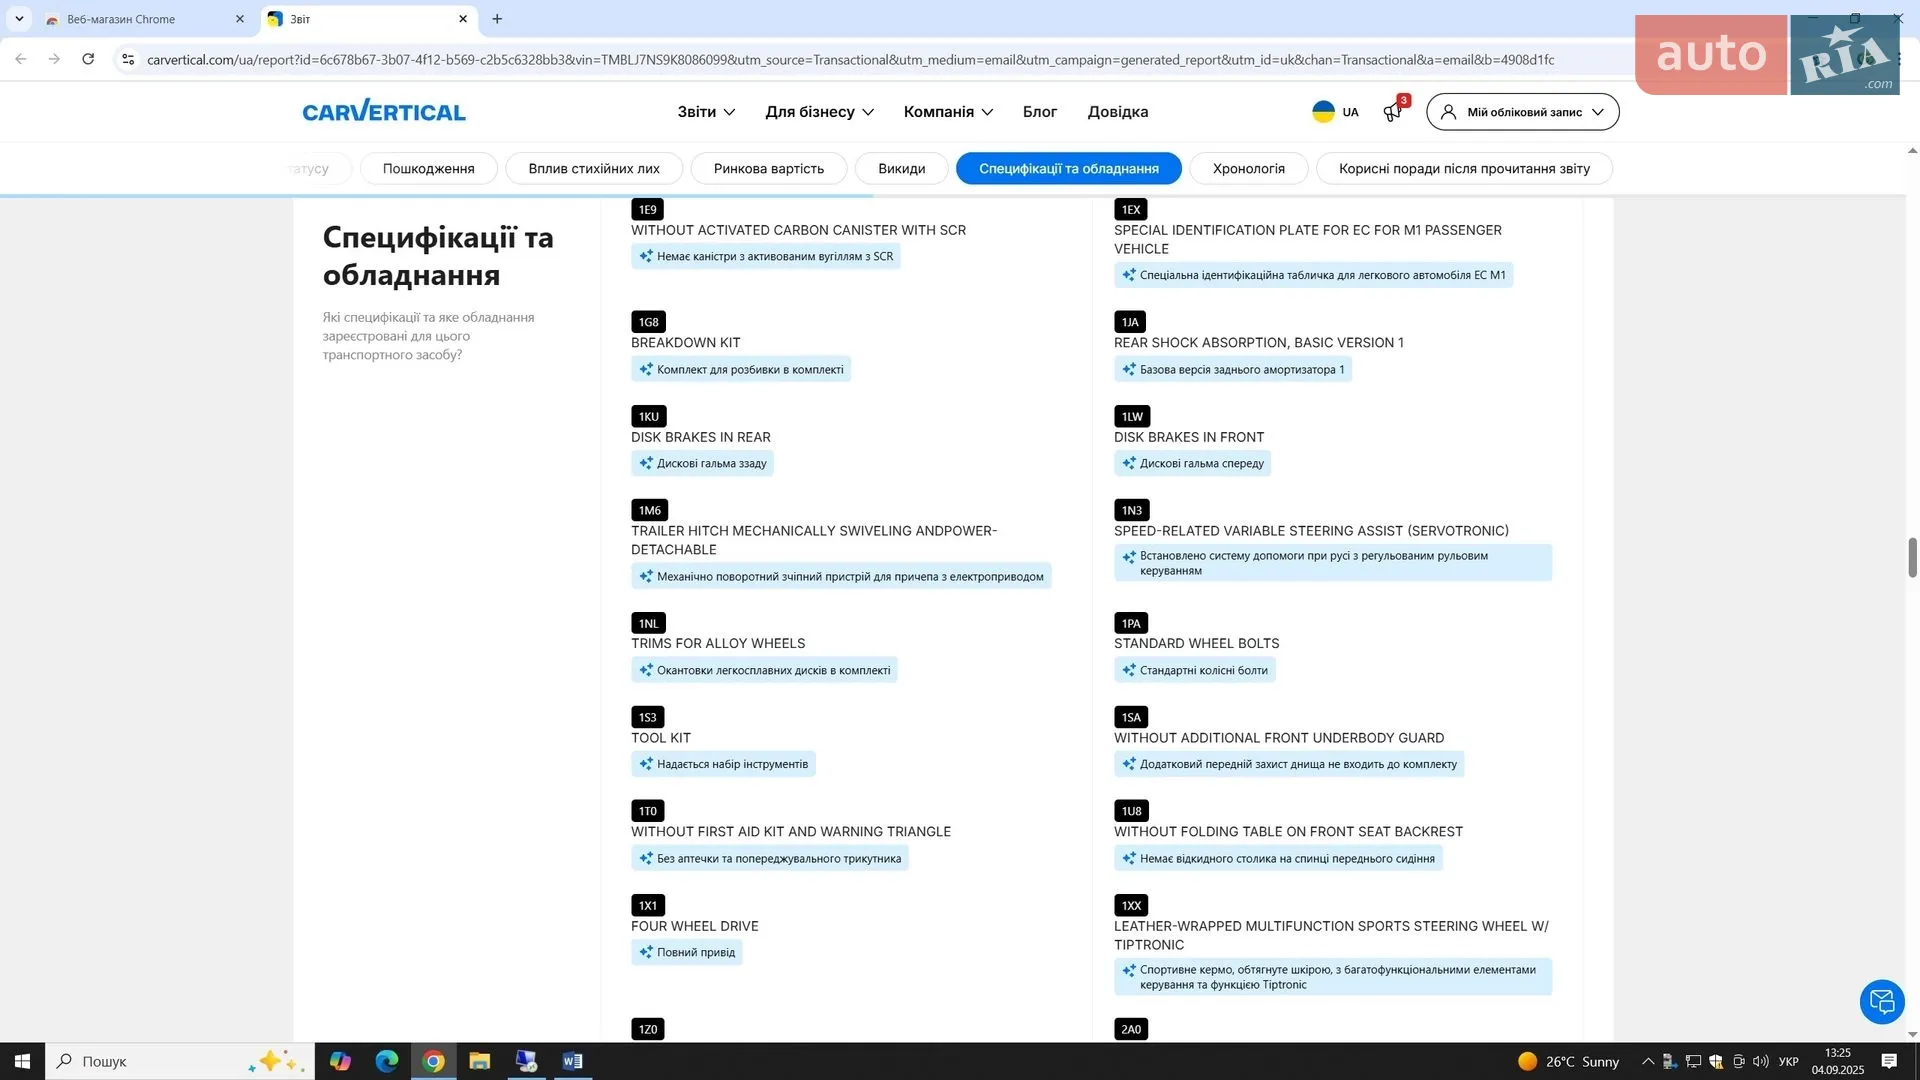
Task: Click the page vertical scrollbar thumb
Action: [1912, 557]
